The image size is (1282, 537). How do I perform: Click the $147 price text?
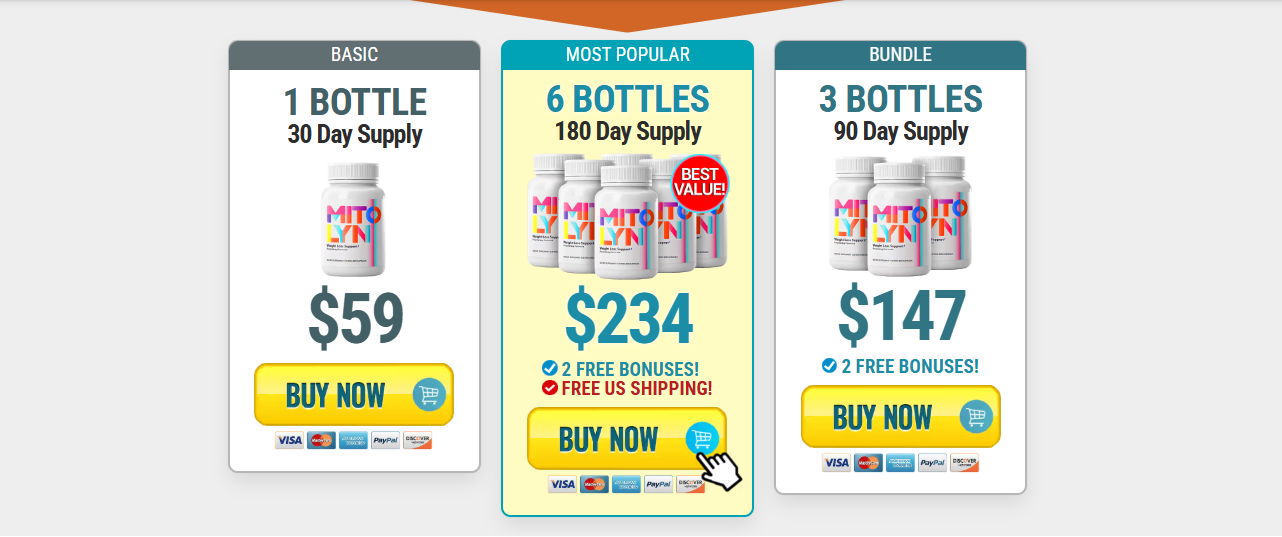[901, 315]
